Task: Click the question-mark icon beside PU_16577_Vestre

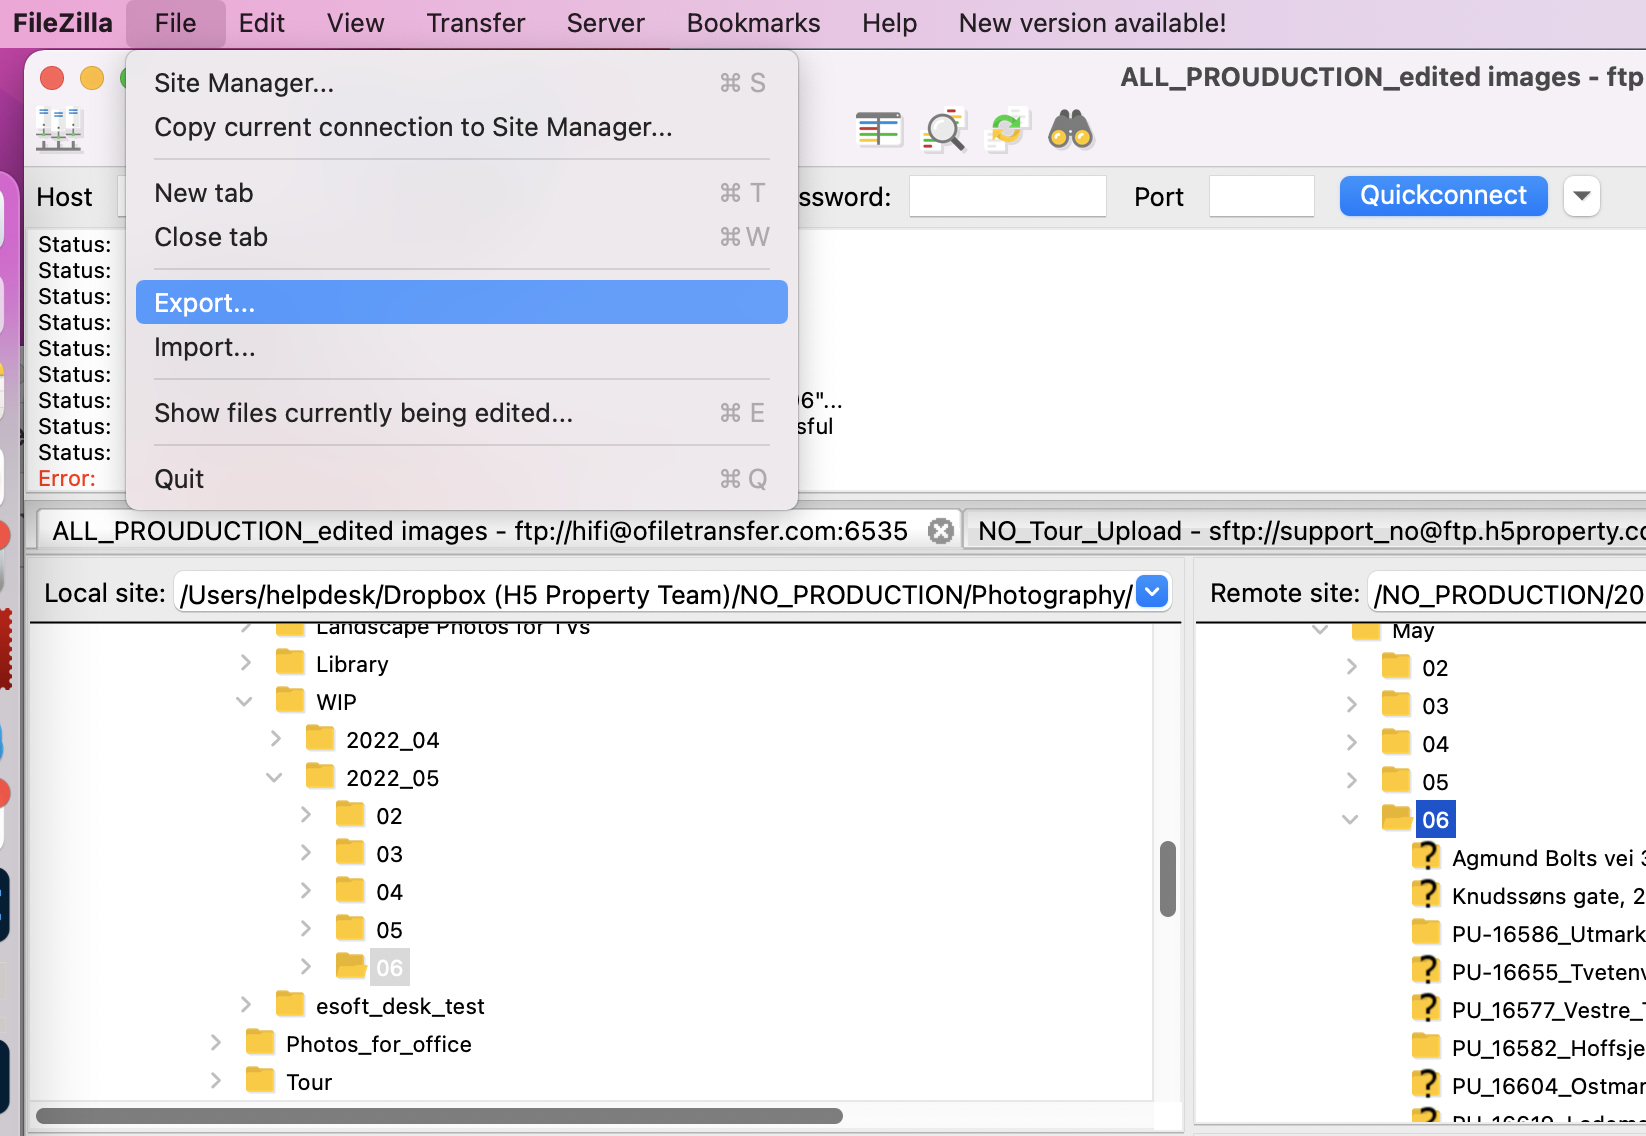Action: (x=1426, y=1009)
